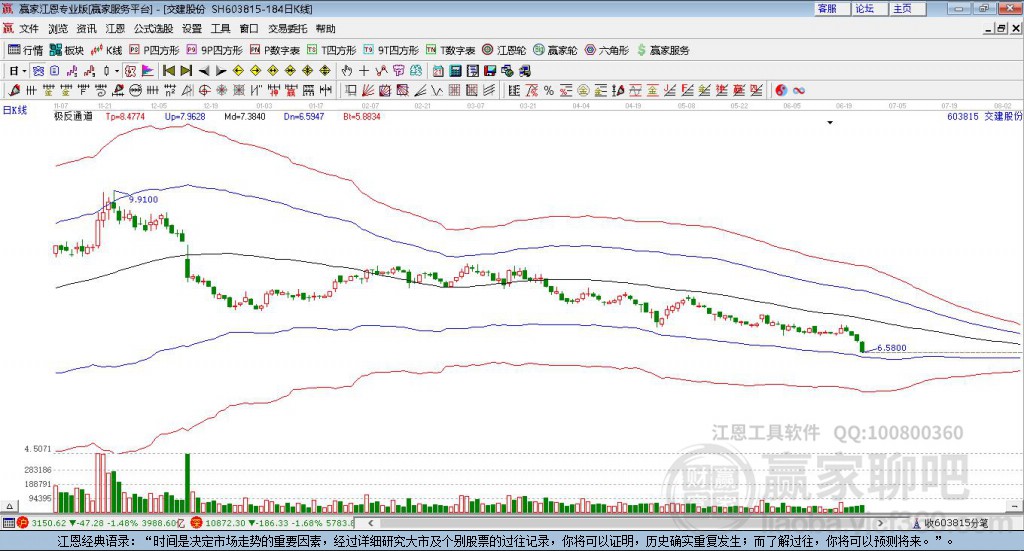Open the 资讯 menu
The image size is (1024, 551).
tap(86, 29)
